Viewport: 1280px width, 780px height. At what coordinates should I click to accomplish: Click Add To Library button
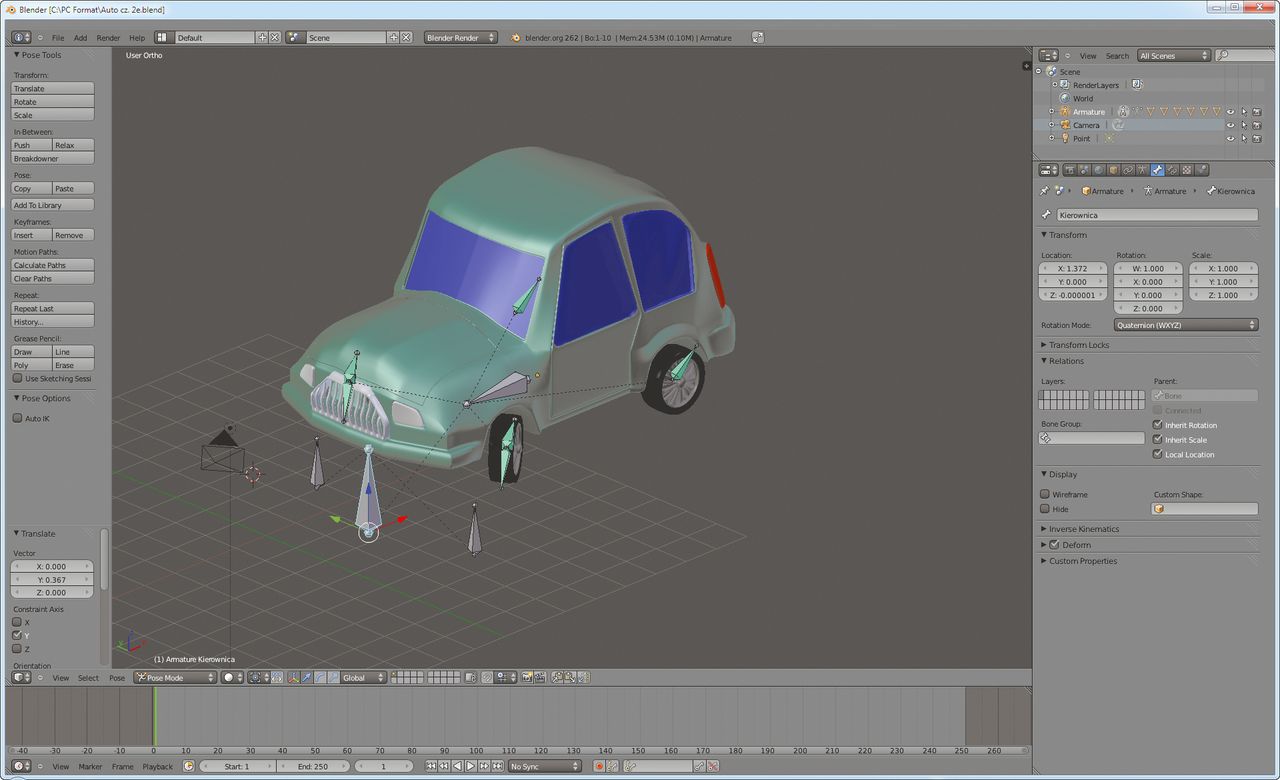(x=52, y=205)
